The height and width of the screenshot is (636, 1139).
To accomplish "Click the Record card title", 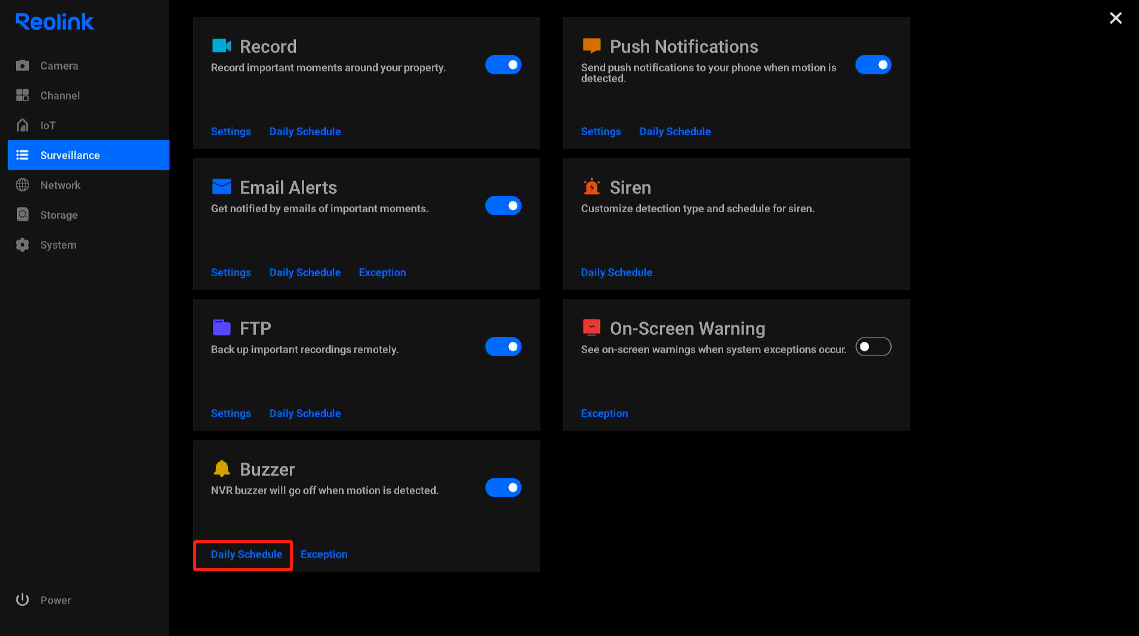I will 268,46.
